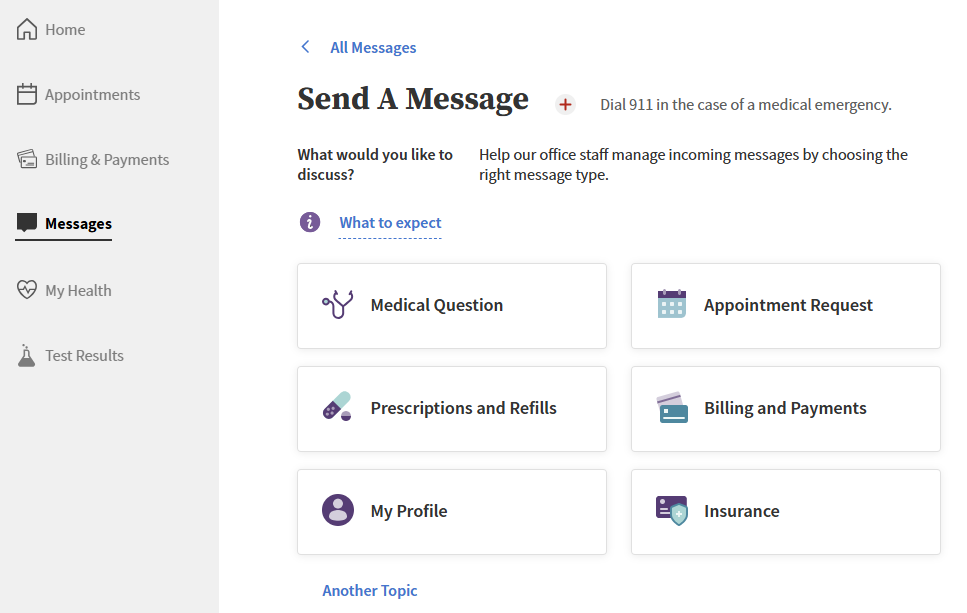Select the Appointment Request message card
Screen dimensions: 967x613
point(785,305)
